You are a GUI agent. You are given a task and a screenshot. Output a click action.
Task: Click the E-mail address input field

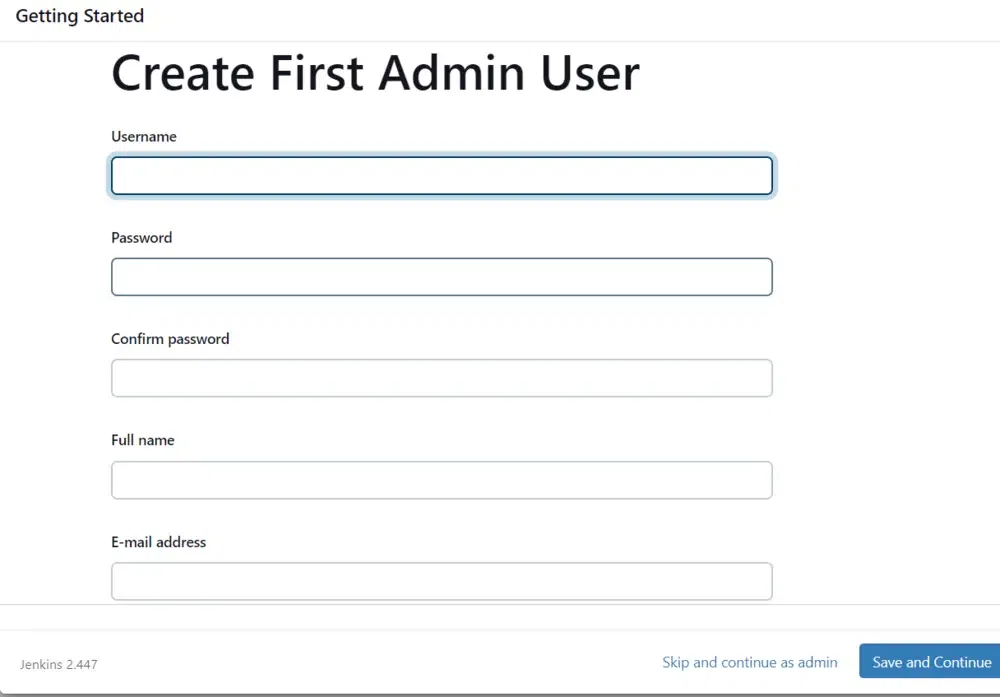(441, 581)
